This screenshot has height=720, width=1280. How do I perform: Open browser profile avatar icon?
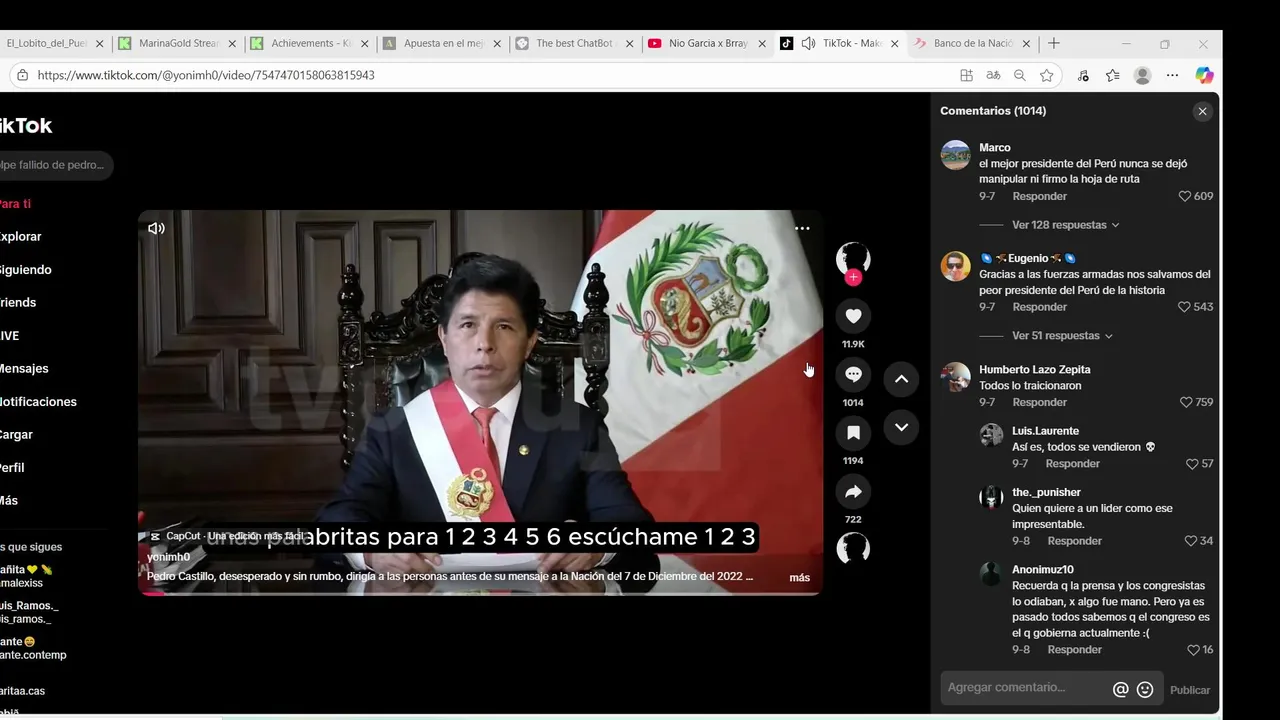point(1142,75)
